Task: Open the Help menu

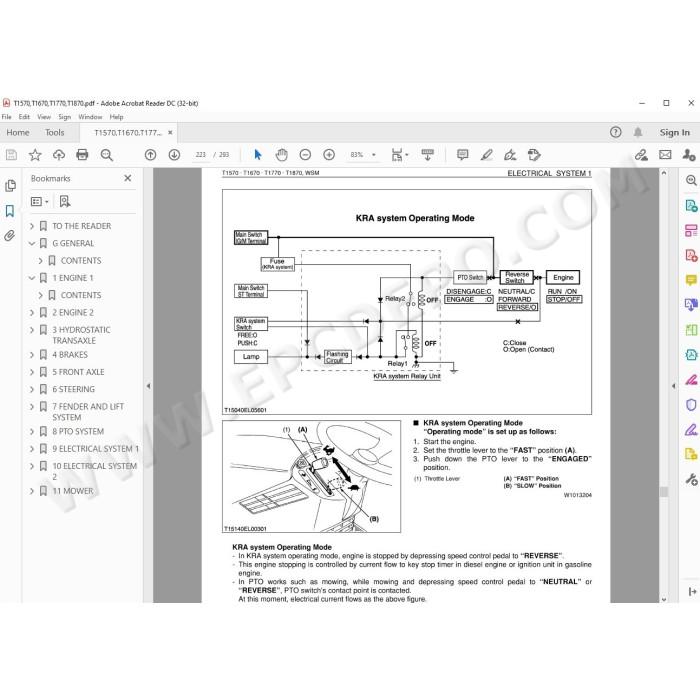Action: coord(117,117)
